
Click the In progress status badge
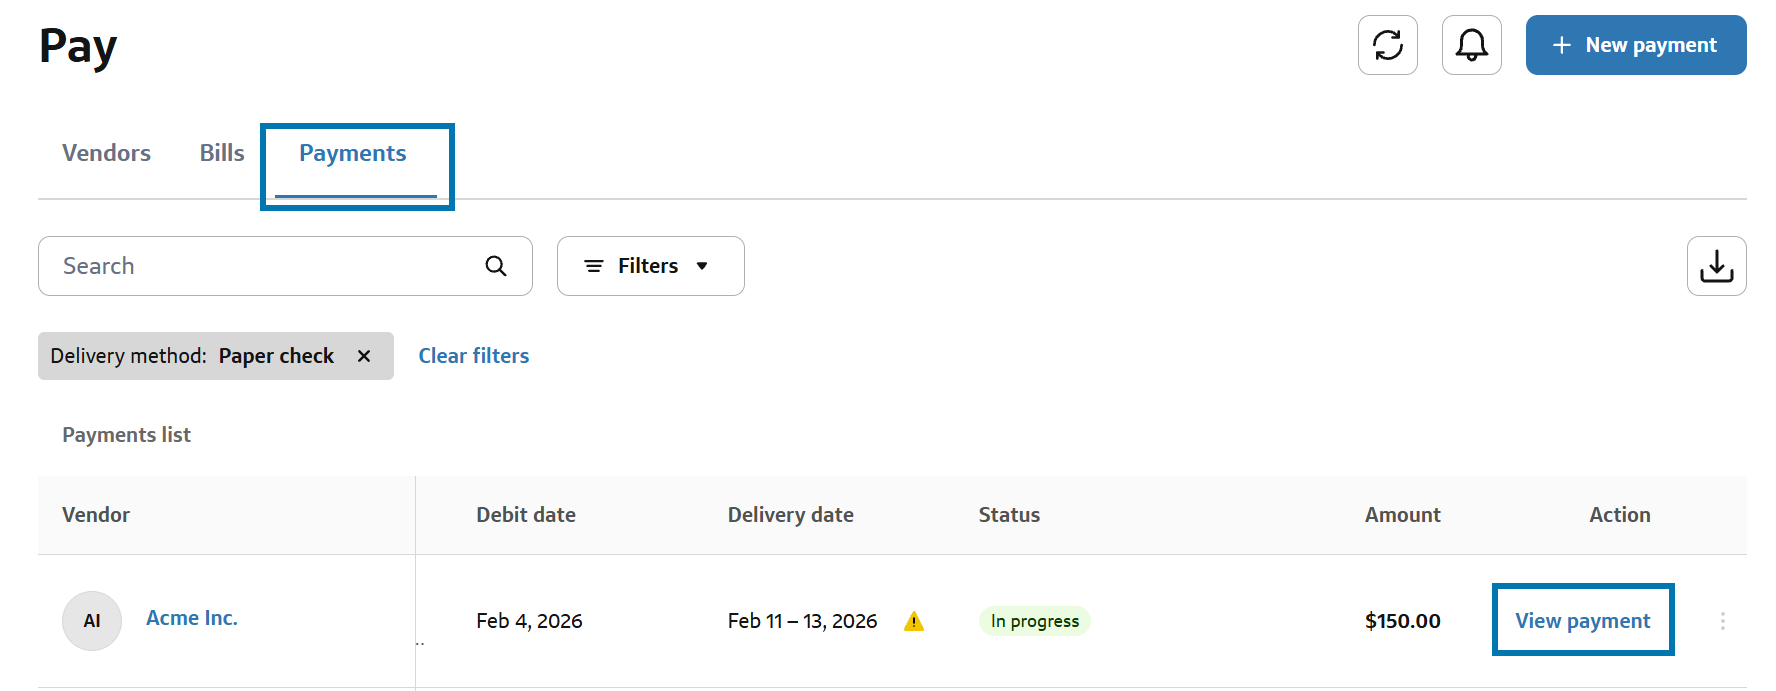click(x=1034, y=621)
